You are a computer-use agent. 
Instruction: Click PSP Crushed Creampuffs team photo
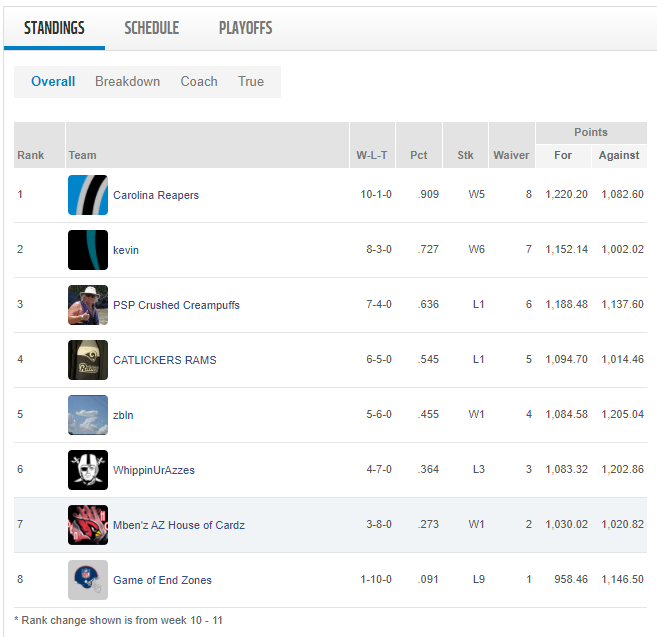[x=87, y=305]
